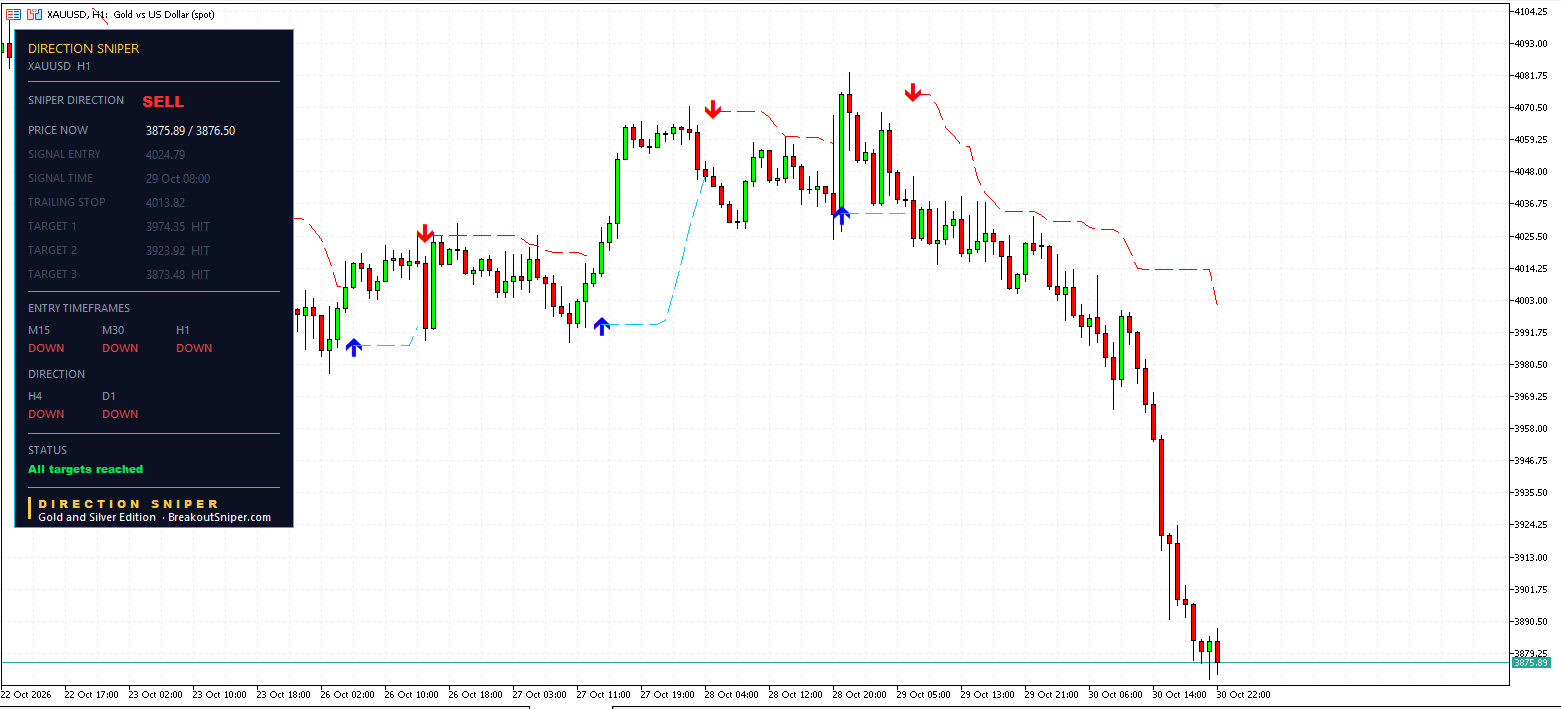The width and height of the screenshot is (1561, 709).
Task: Select blue buy arrow near 27 Oct 11:00
Action: coord(601,326)
